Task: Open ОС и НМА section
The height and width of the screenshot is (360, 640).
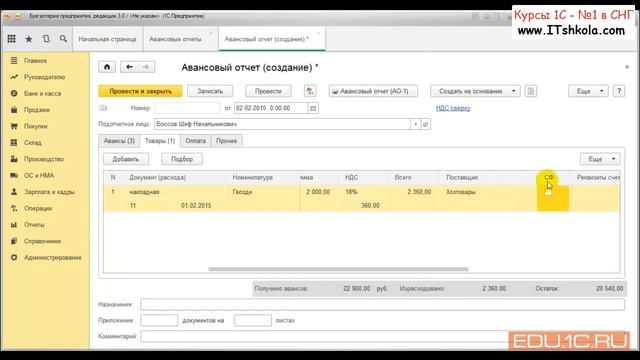Action: (x=39, y=175)
